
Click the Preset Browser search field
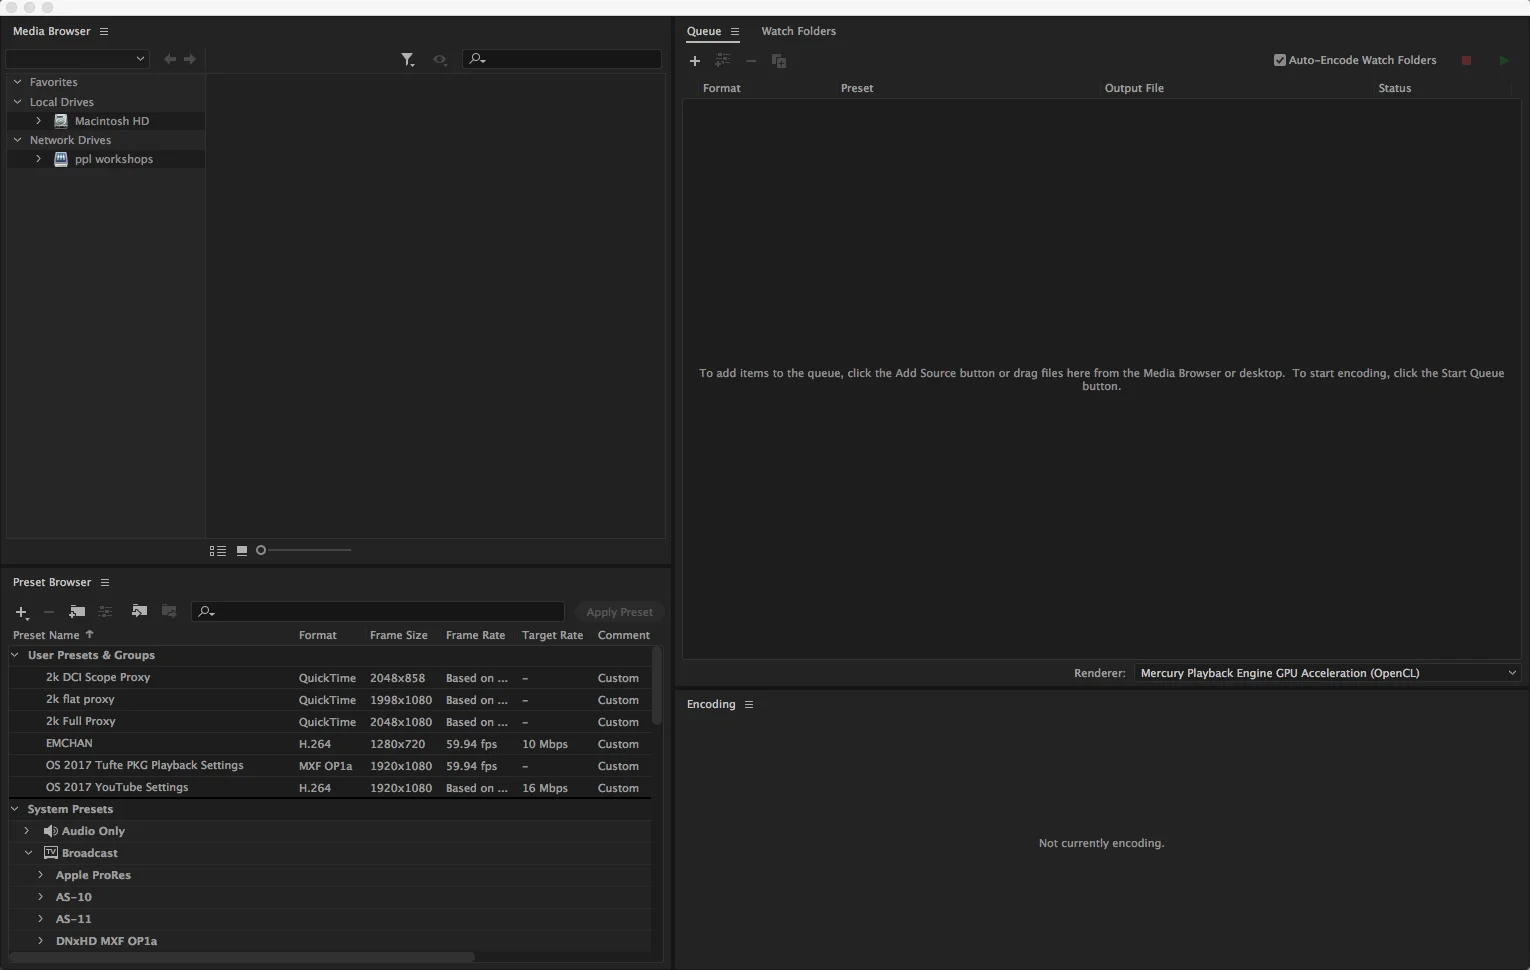tap(377, 611)
